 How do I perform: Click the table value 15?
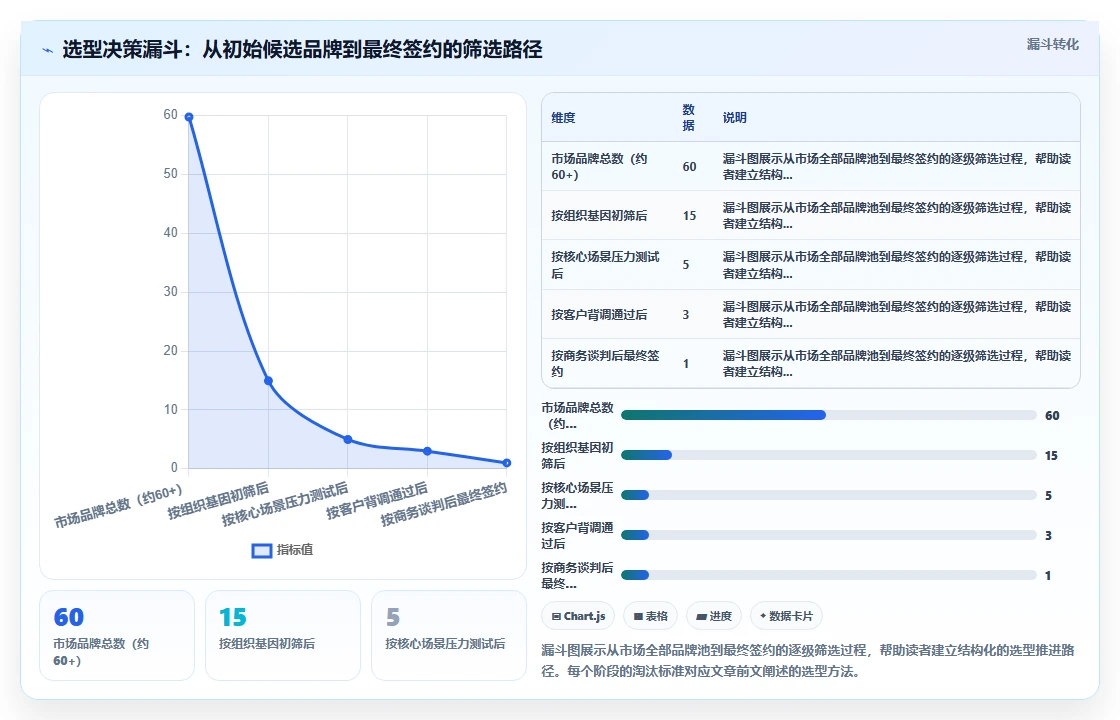point(689,216)
